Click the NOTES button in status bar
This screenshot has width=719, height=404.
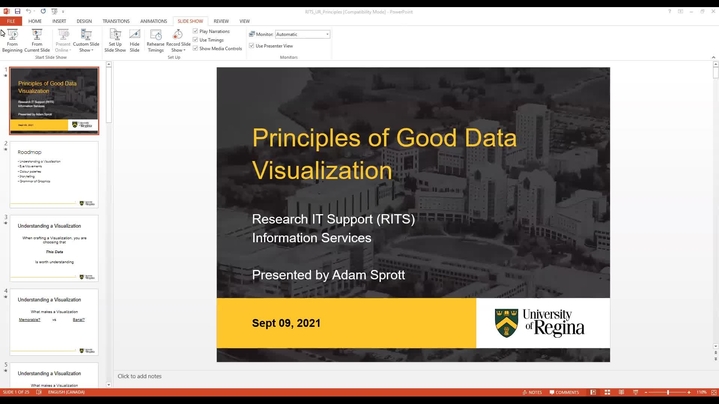click(x=533, y=392)
